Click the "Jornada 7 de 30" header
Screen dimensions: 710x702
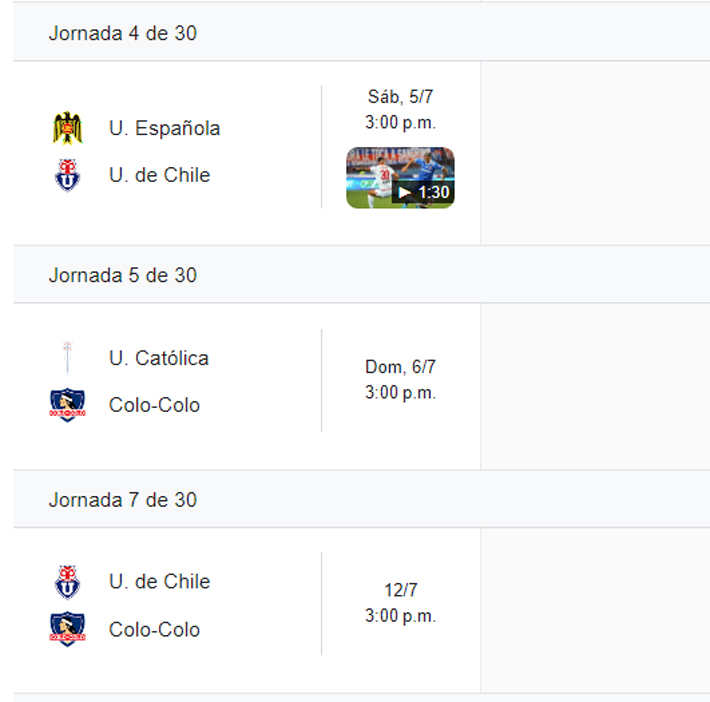[123, 500]
